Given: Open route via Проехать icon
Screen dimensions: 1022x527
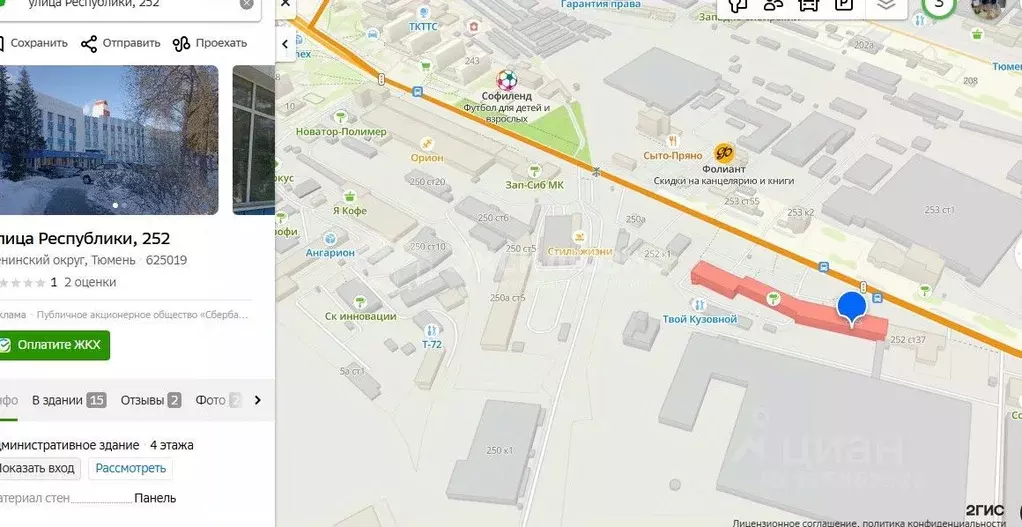Looking at the screenshot, I should click(x=181, y=44).
